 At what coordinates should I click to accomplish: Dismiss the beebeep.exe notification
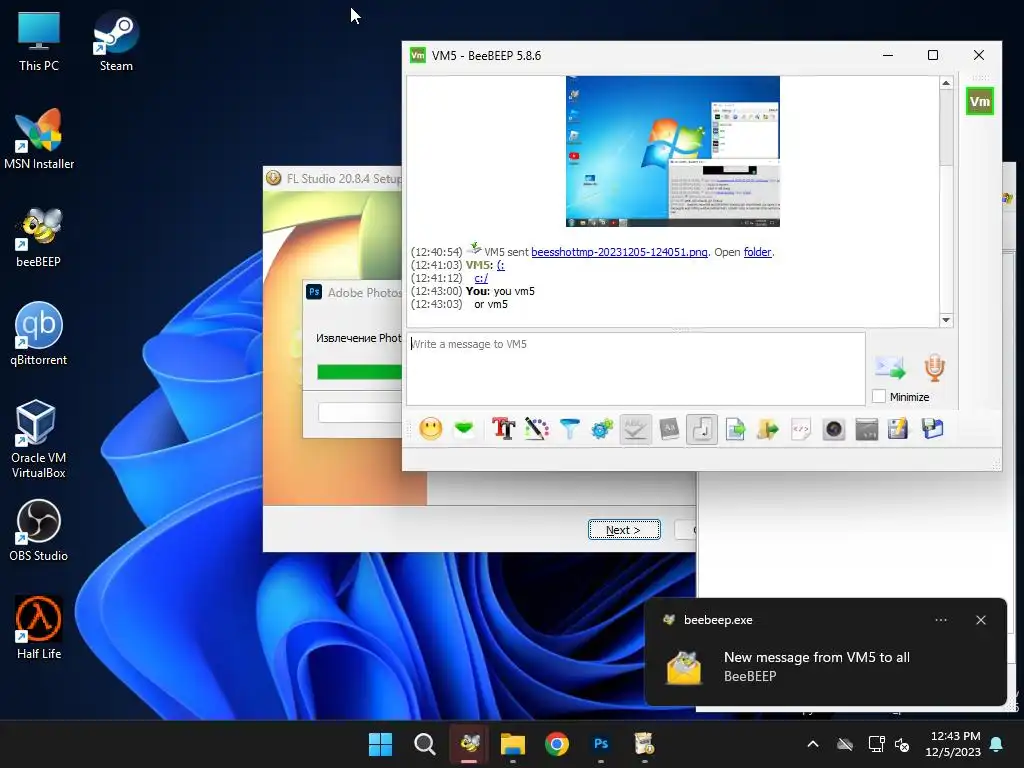(x=980, y=620)
